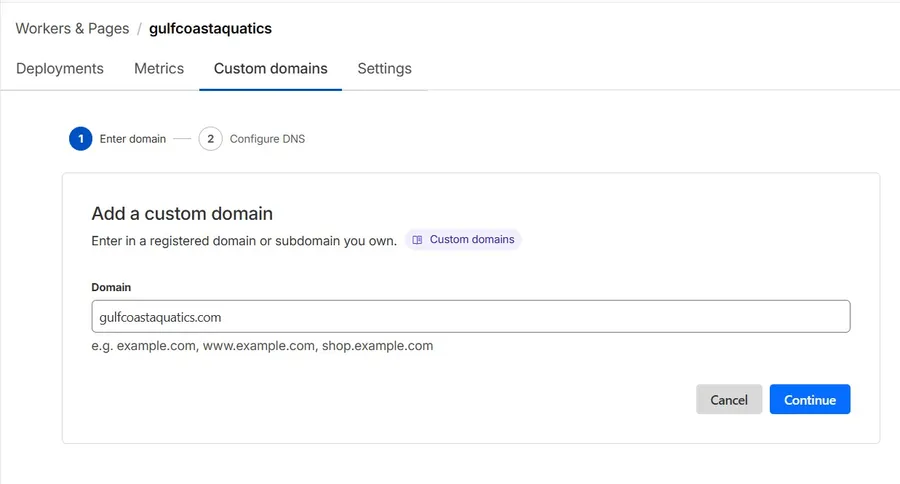Click the example.com hint text below field
This screenshot has width=900, height=484.
(x=262, y=346)
